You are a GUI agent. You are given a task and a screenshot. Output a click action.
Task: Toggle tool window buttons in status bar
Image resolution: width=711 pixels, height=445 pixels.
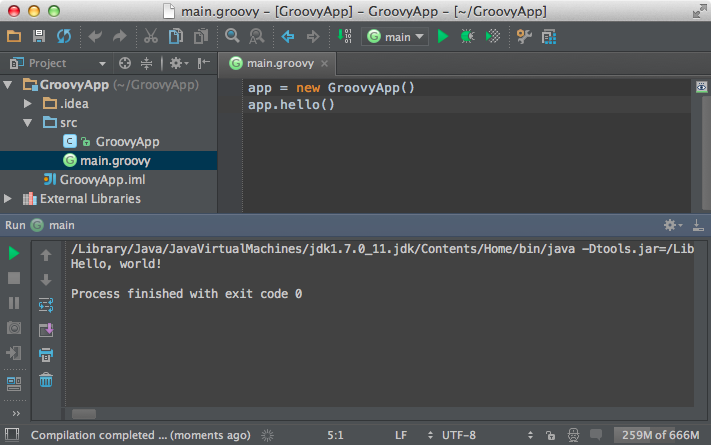12,435
